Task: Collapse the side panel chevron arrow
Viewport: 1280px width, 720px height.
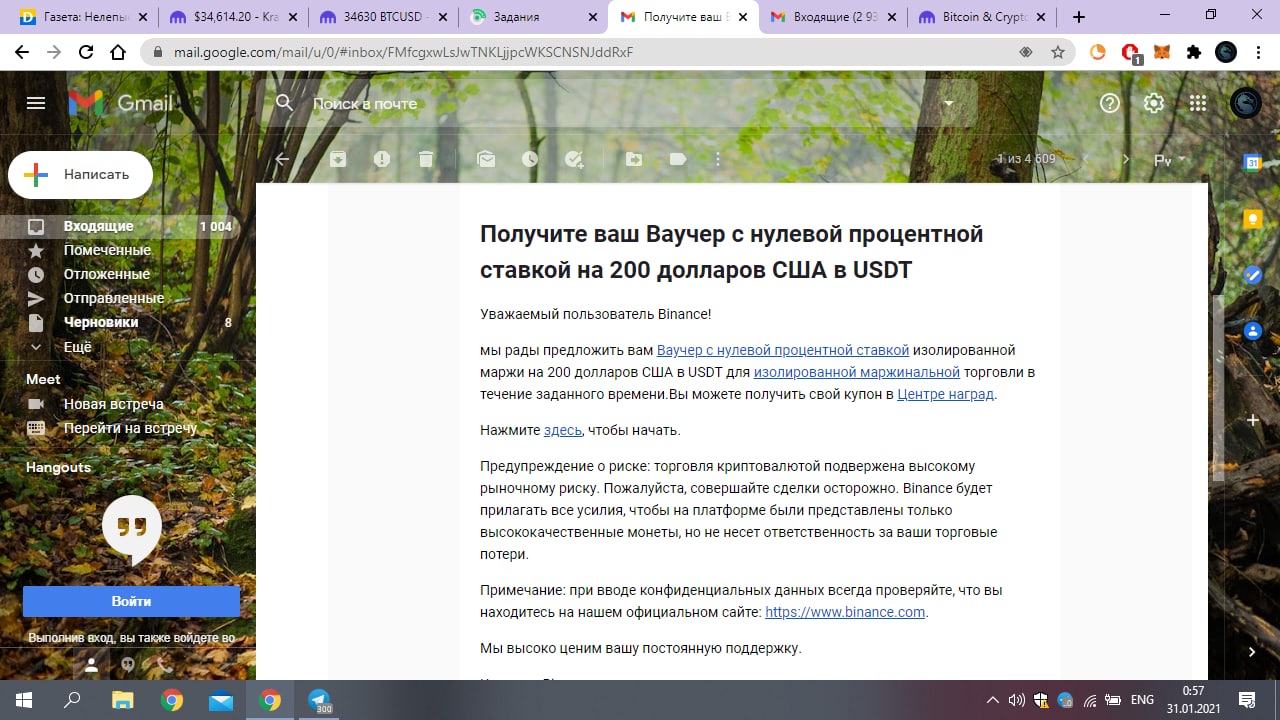Action: [1252, 652]
